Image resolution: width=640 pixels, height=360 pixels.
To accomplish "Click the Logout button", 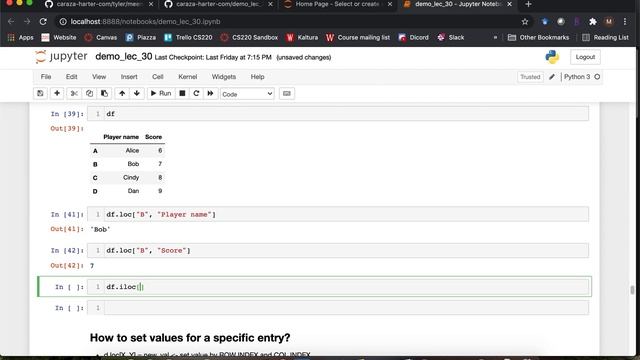I will coord(585,57).
